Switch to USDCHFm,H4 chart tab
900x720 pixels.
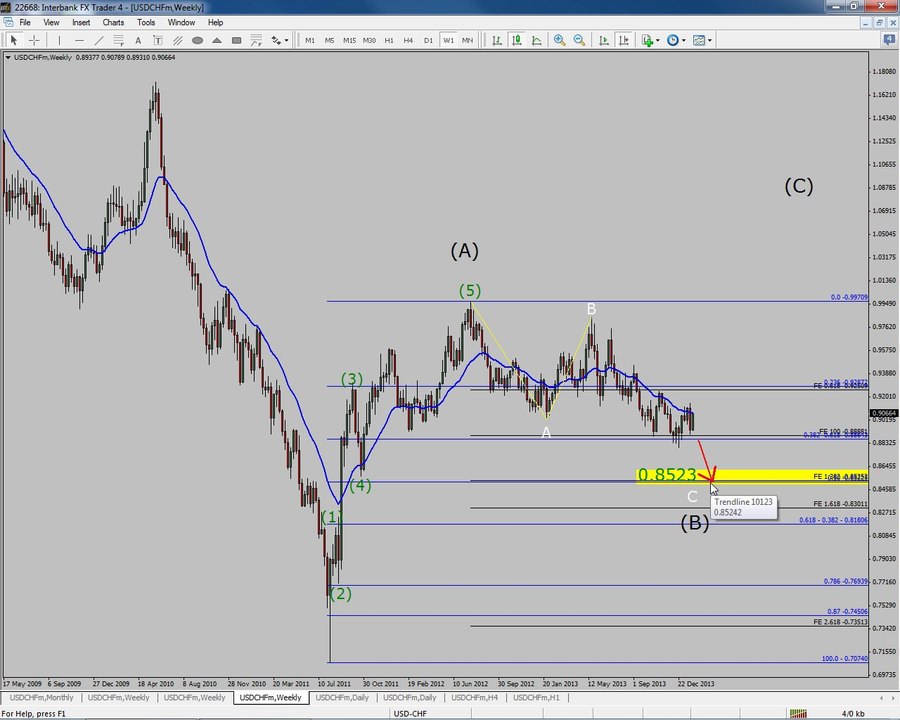click(474, 698)
